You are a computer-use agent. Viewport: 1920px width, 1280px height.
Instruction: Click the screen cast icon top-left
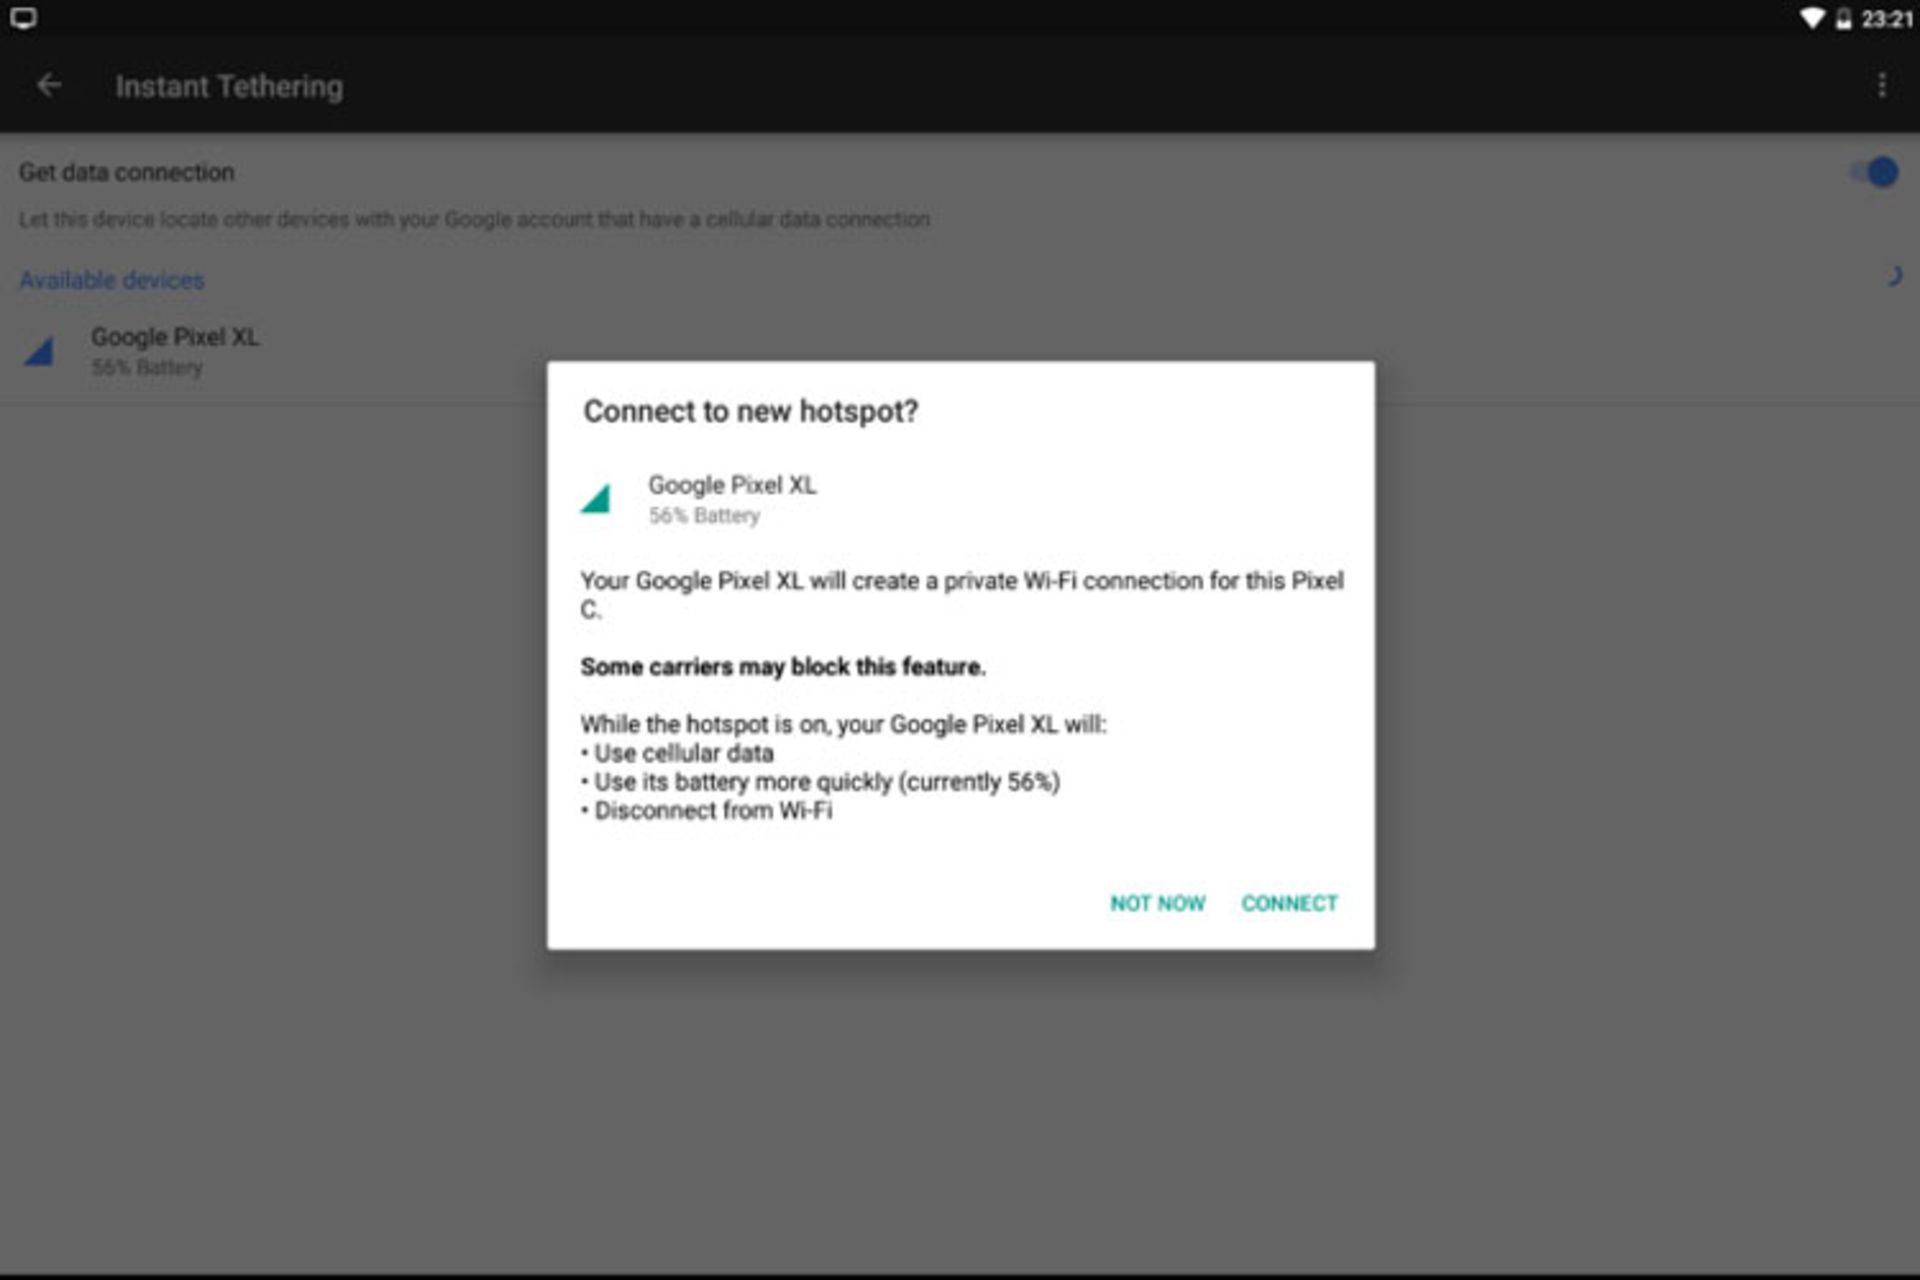coord(23,19)
